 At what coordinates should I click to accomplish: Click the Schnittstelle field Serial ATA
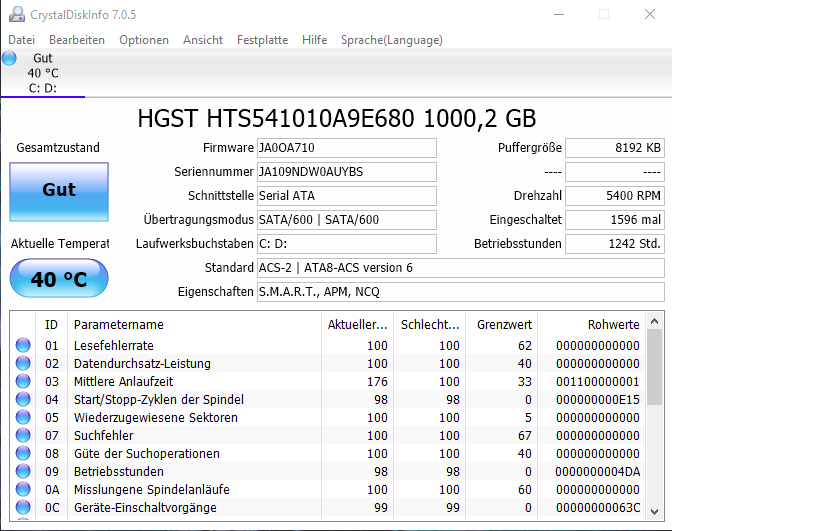[347, 196]
